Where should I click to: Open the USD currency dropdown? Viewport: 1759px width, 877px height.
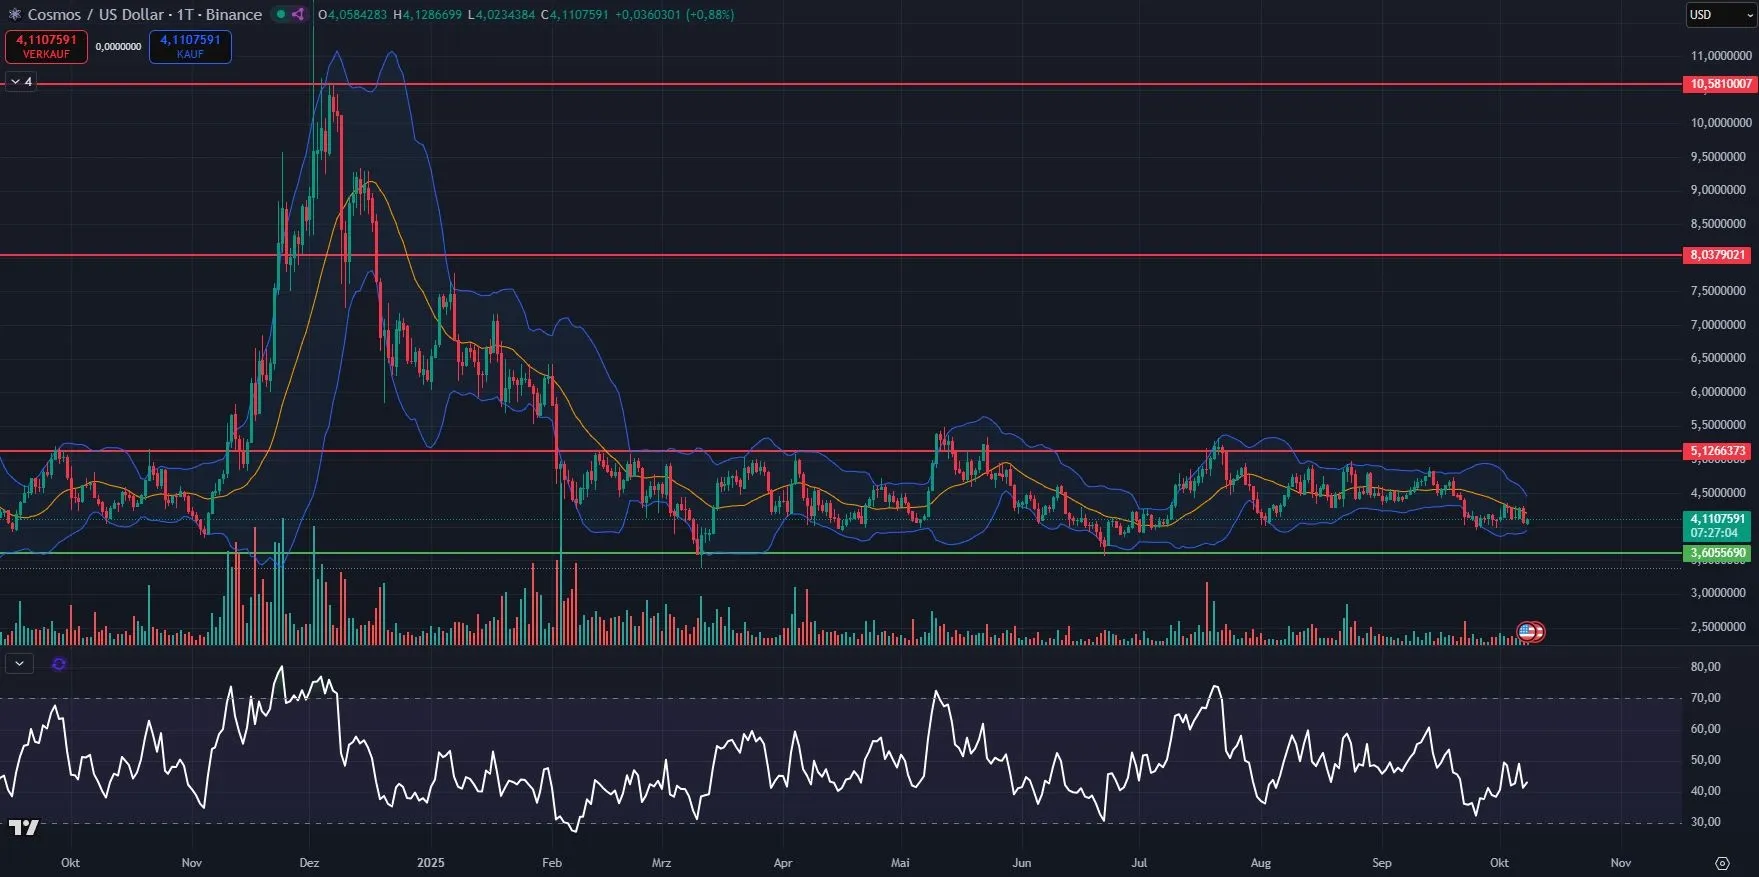pos(1719,15)
